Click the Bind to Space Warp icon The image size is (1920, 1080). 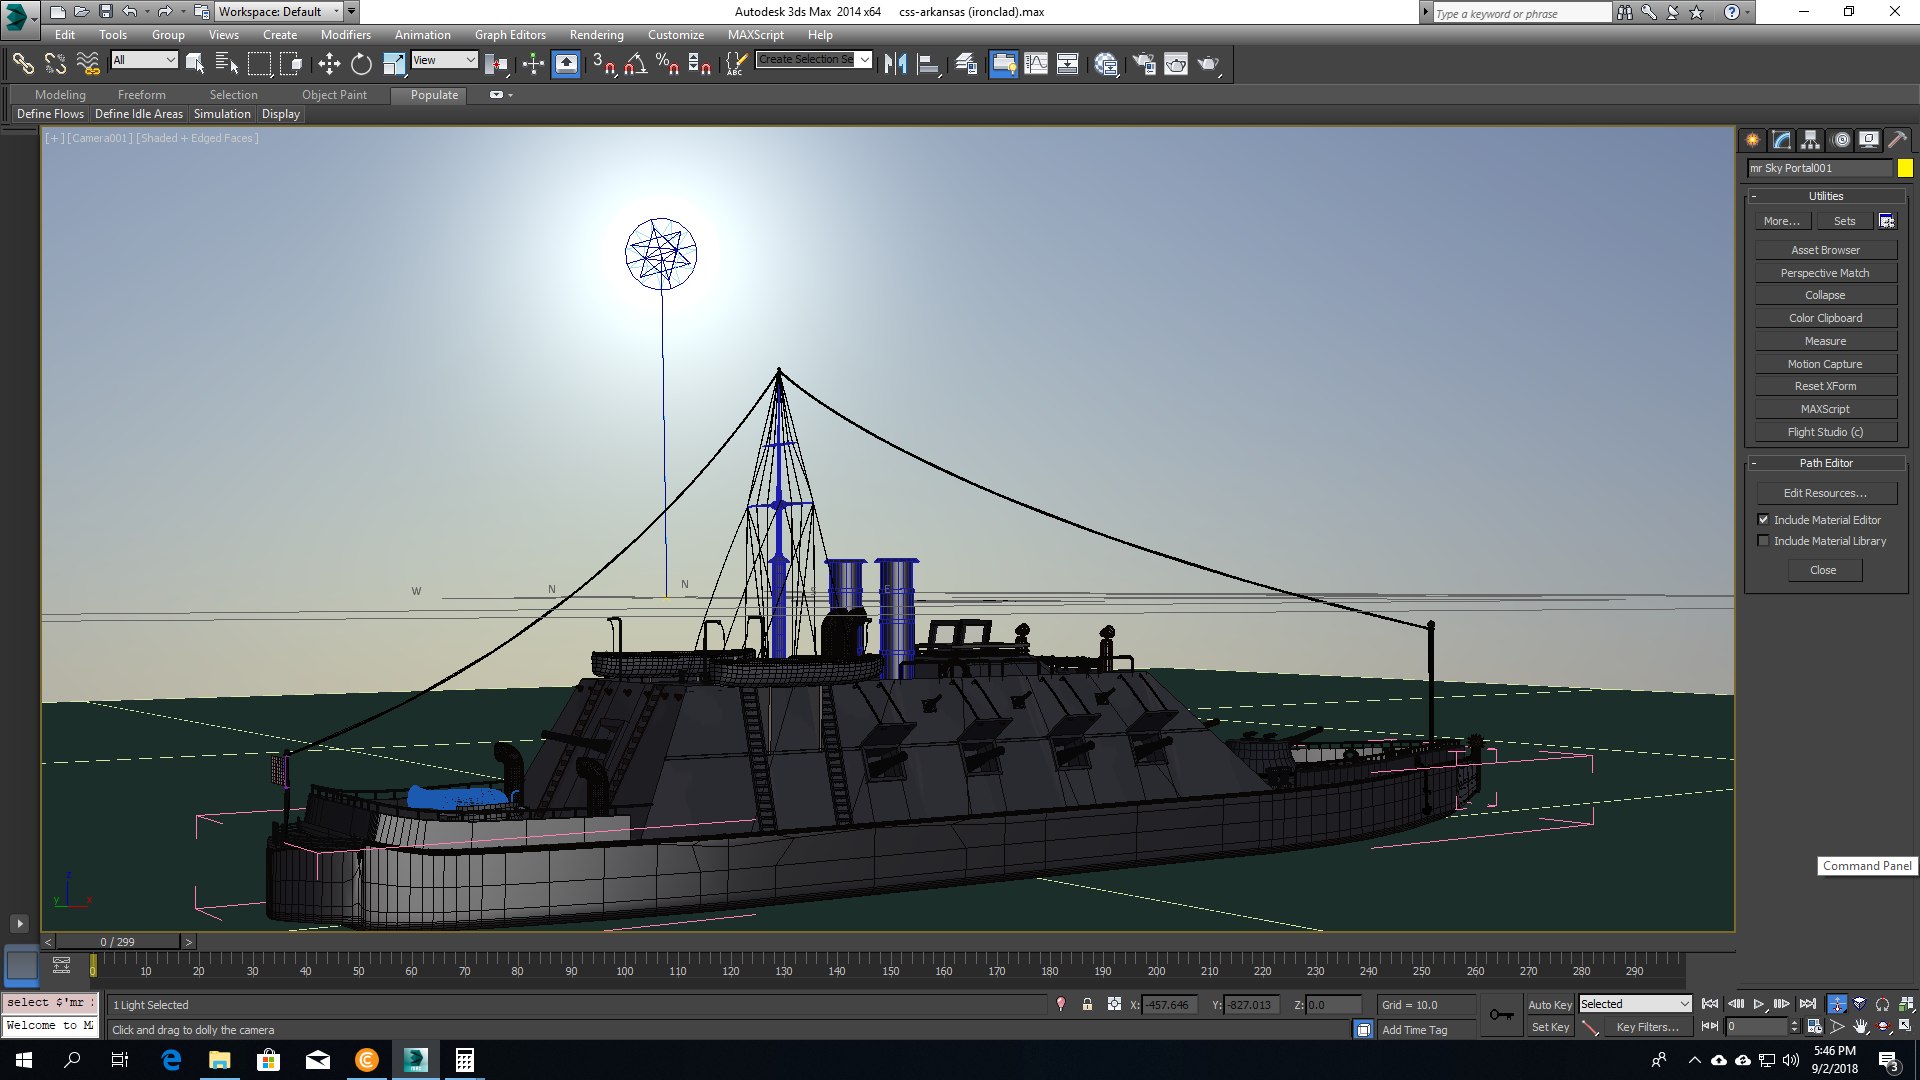88,64
